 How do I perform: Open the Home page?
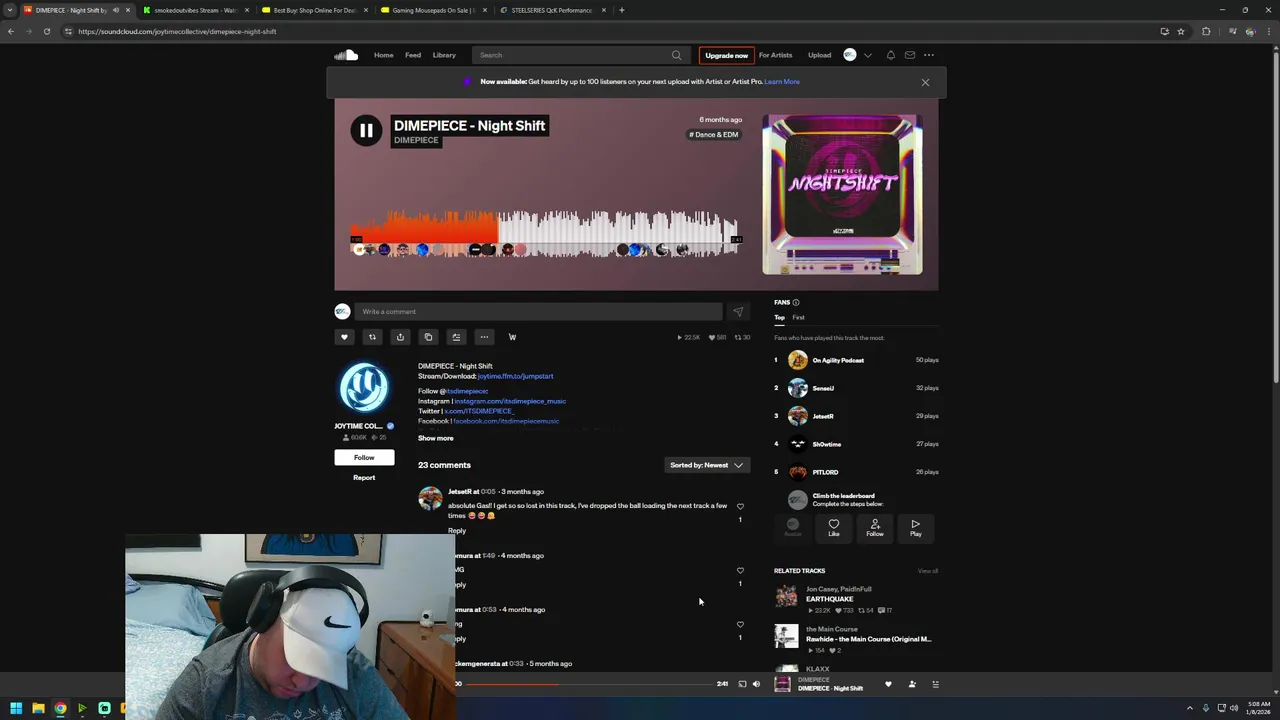coord(384,55)
